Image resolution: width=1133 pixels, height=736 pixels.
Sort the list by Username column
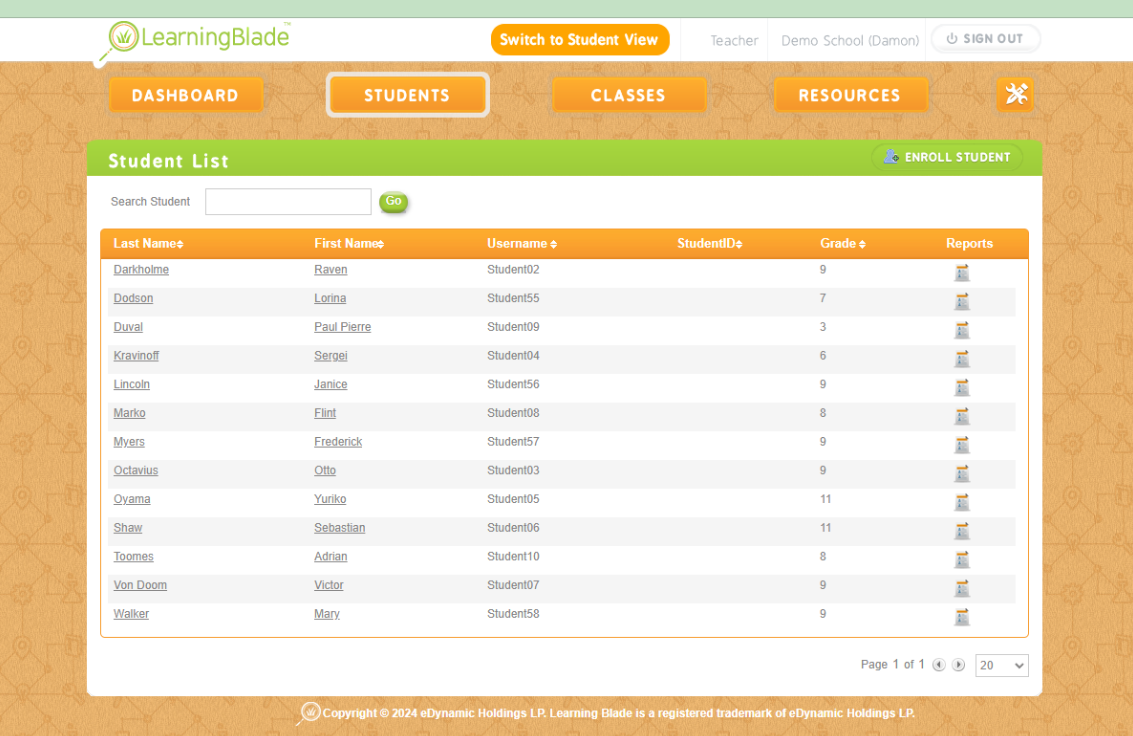coord(521,244)
